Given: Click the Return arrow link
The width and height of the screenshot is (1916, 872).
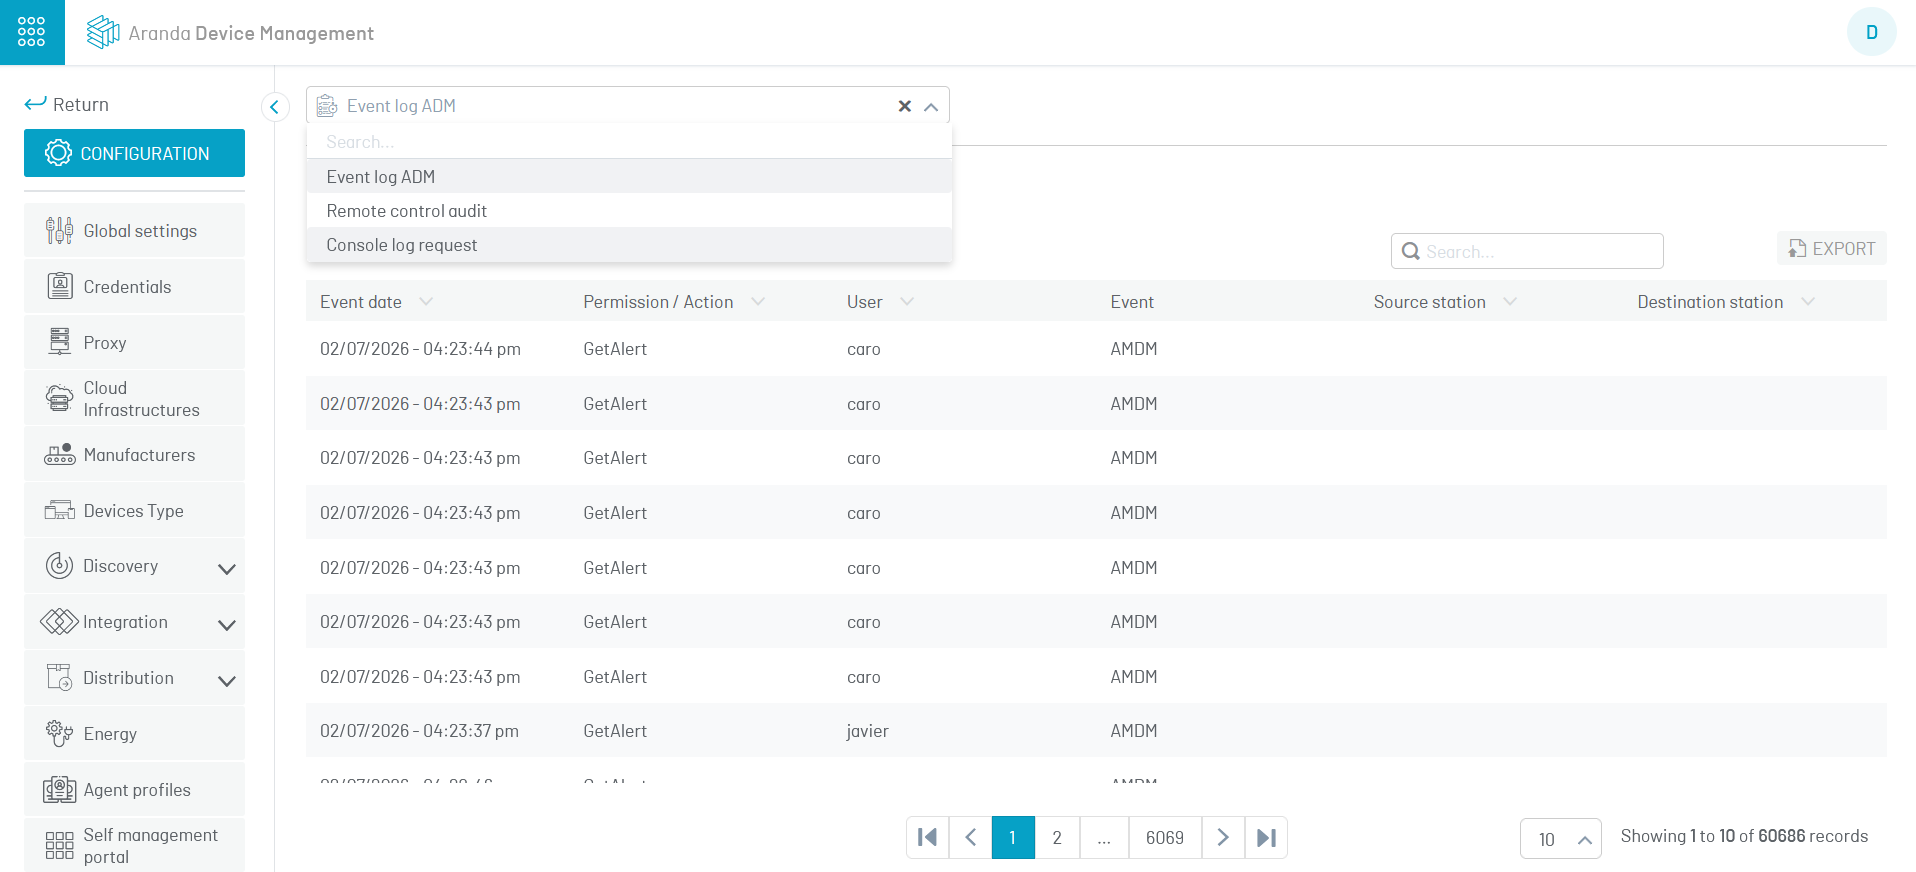Looking at the screenshot, I should [x=67, y=104].
